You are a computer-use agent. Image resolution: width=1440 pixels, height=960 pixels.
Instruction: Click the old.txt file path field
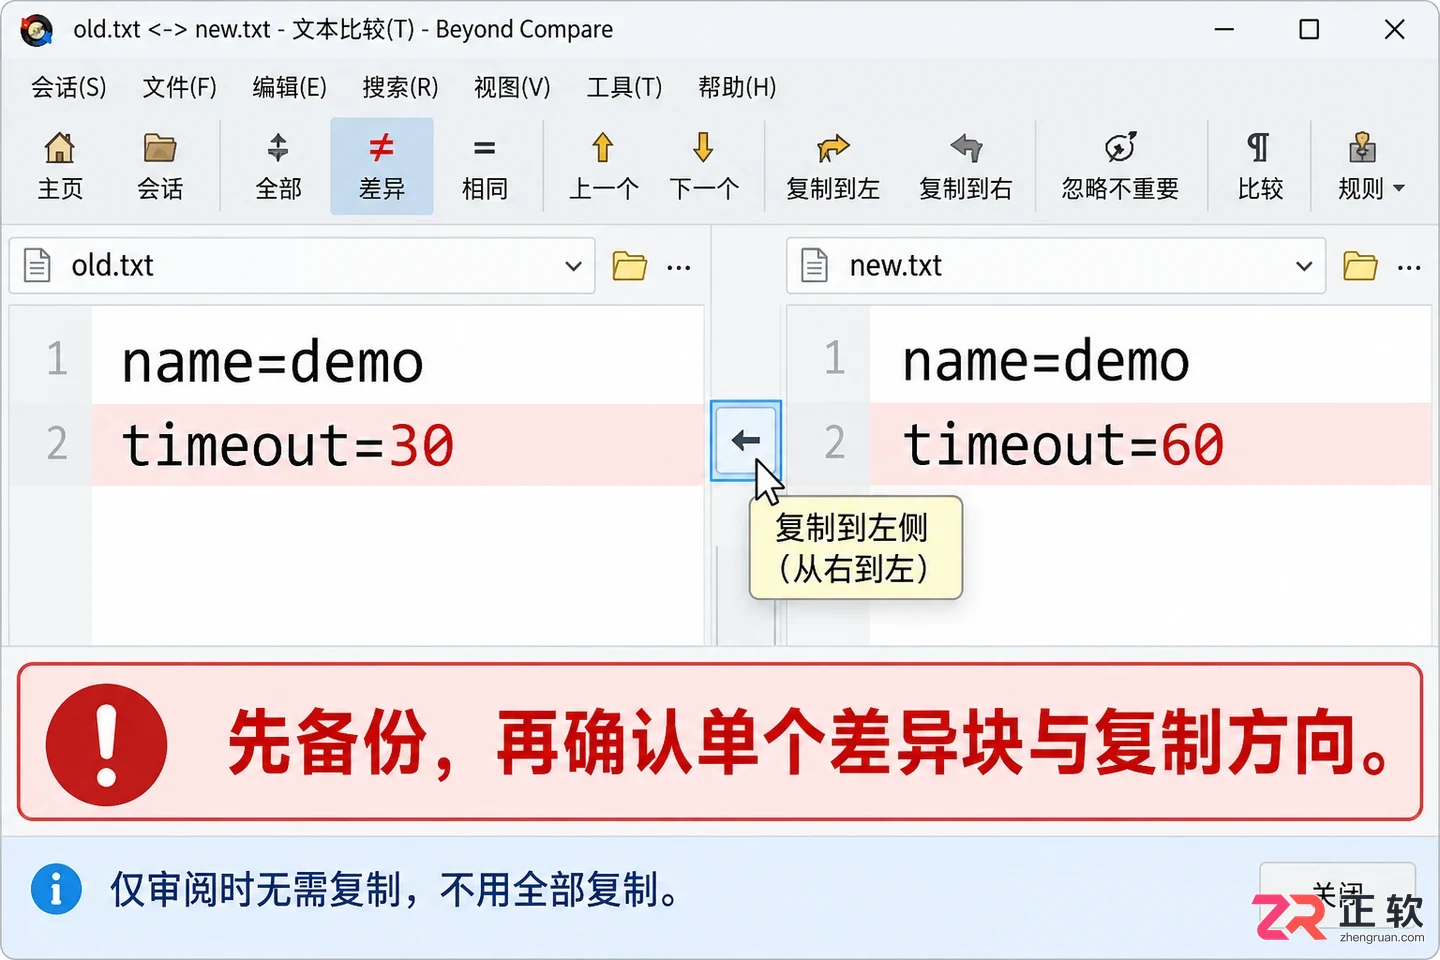tap(302, 266)
